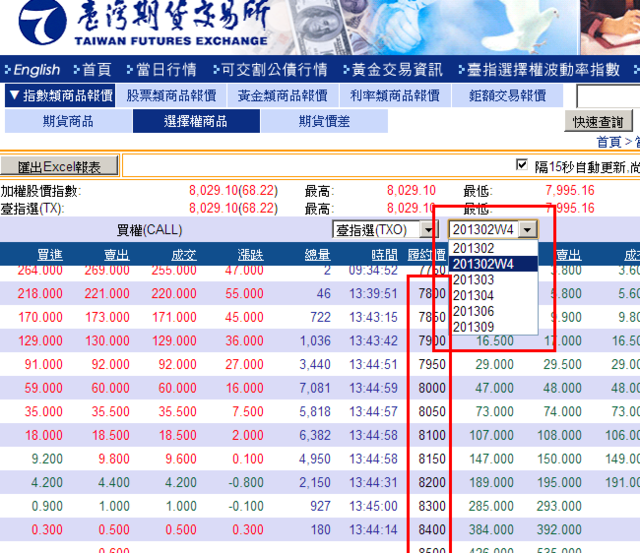Click strike price 8200 cell
This screenshot has height=553, width=640.
(432, 482)
